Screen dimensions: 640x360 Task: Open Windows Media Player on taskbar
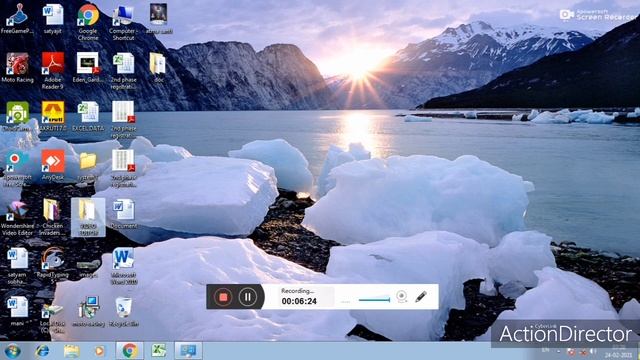(99, 351)
